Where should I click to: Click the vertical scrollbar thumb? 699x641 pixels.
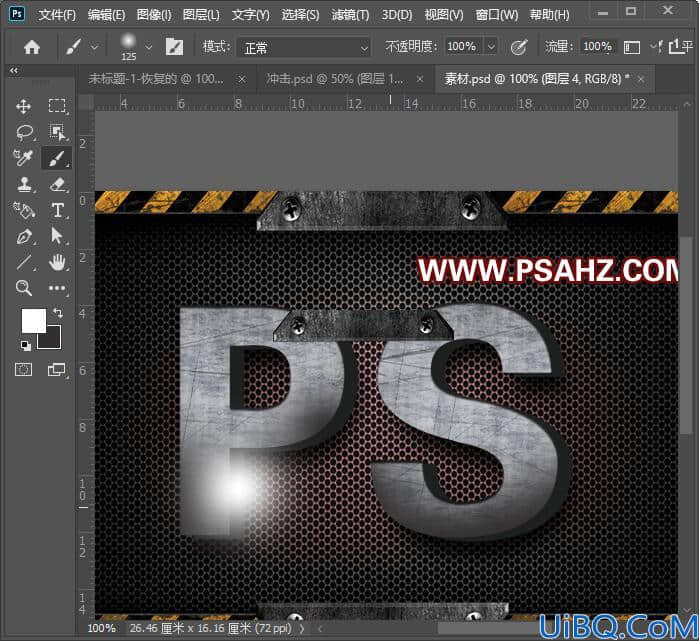[686, 334]
